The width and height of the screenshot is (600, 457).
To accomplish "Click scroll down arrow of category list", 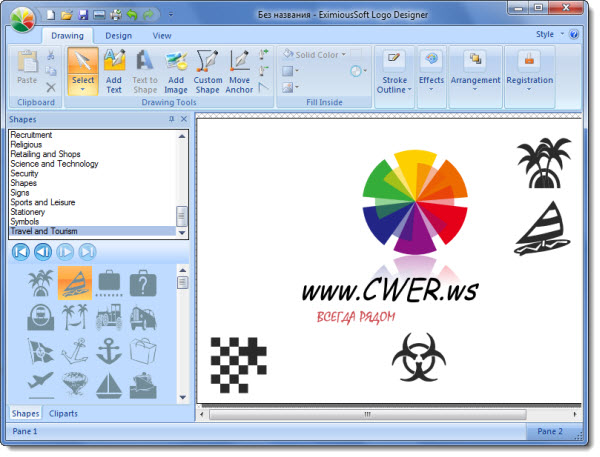I will pos(182,232).
